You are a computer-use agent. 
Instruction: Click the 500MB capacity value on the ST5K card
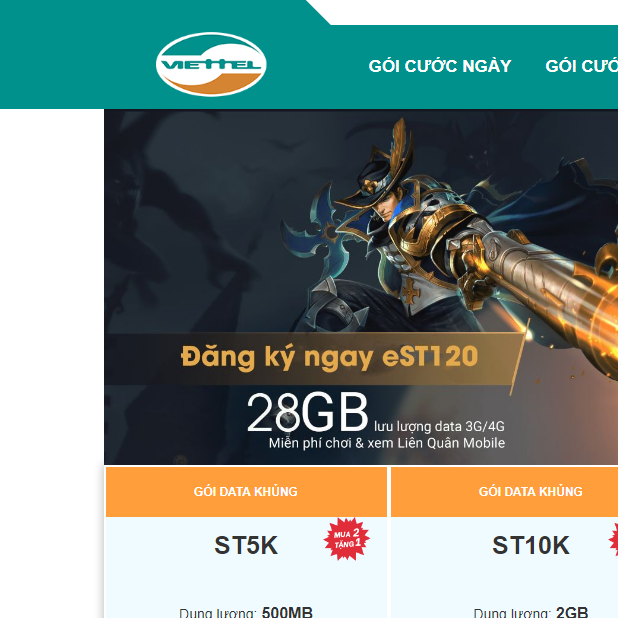click(x=287, y=612)
